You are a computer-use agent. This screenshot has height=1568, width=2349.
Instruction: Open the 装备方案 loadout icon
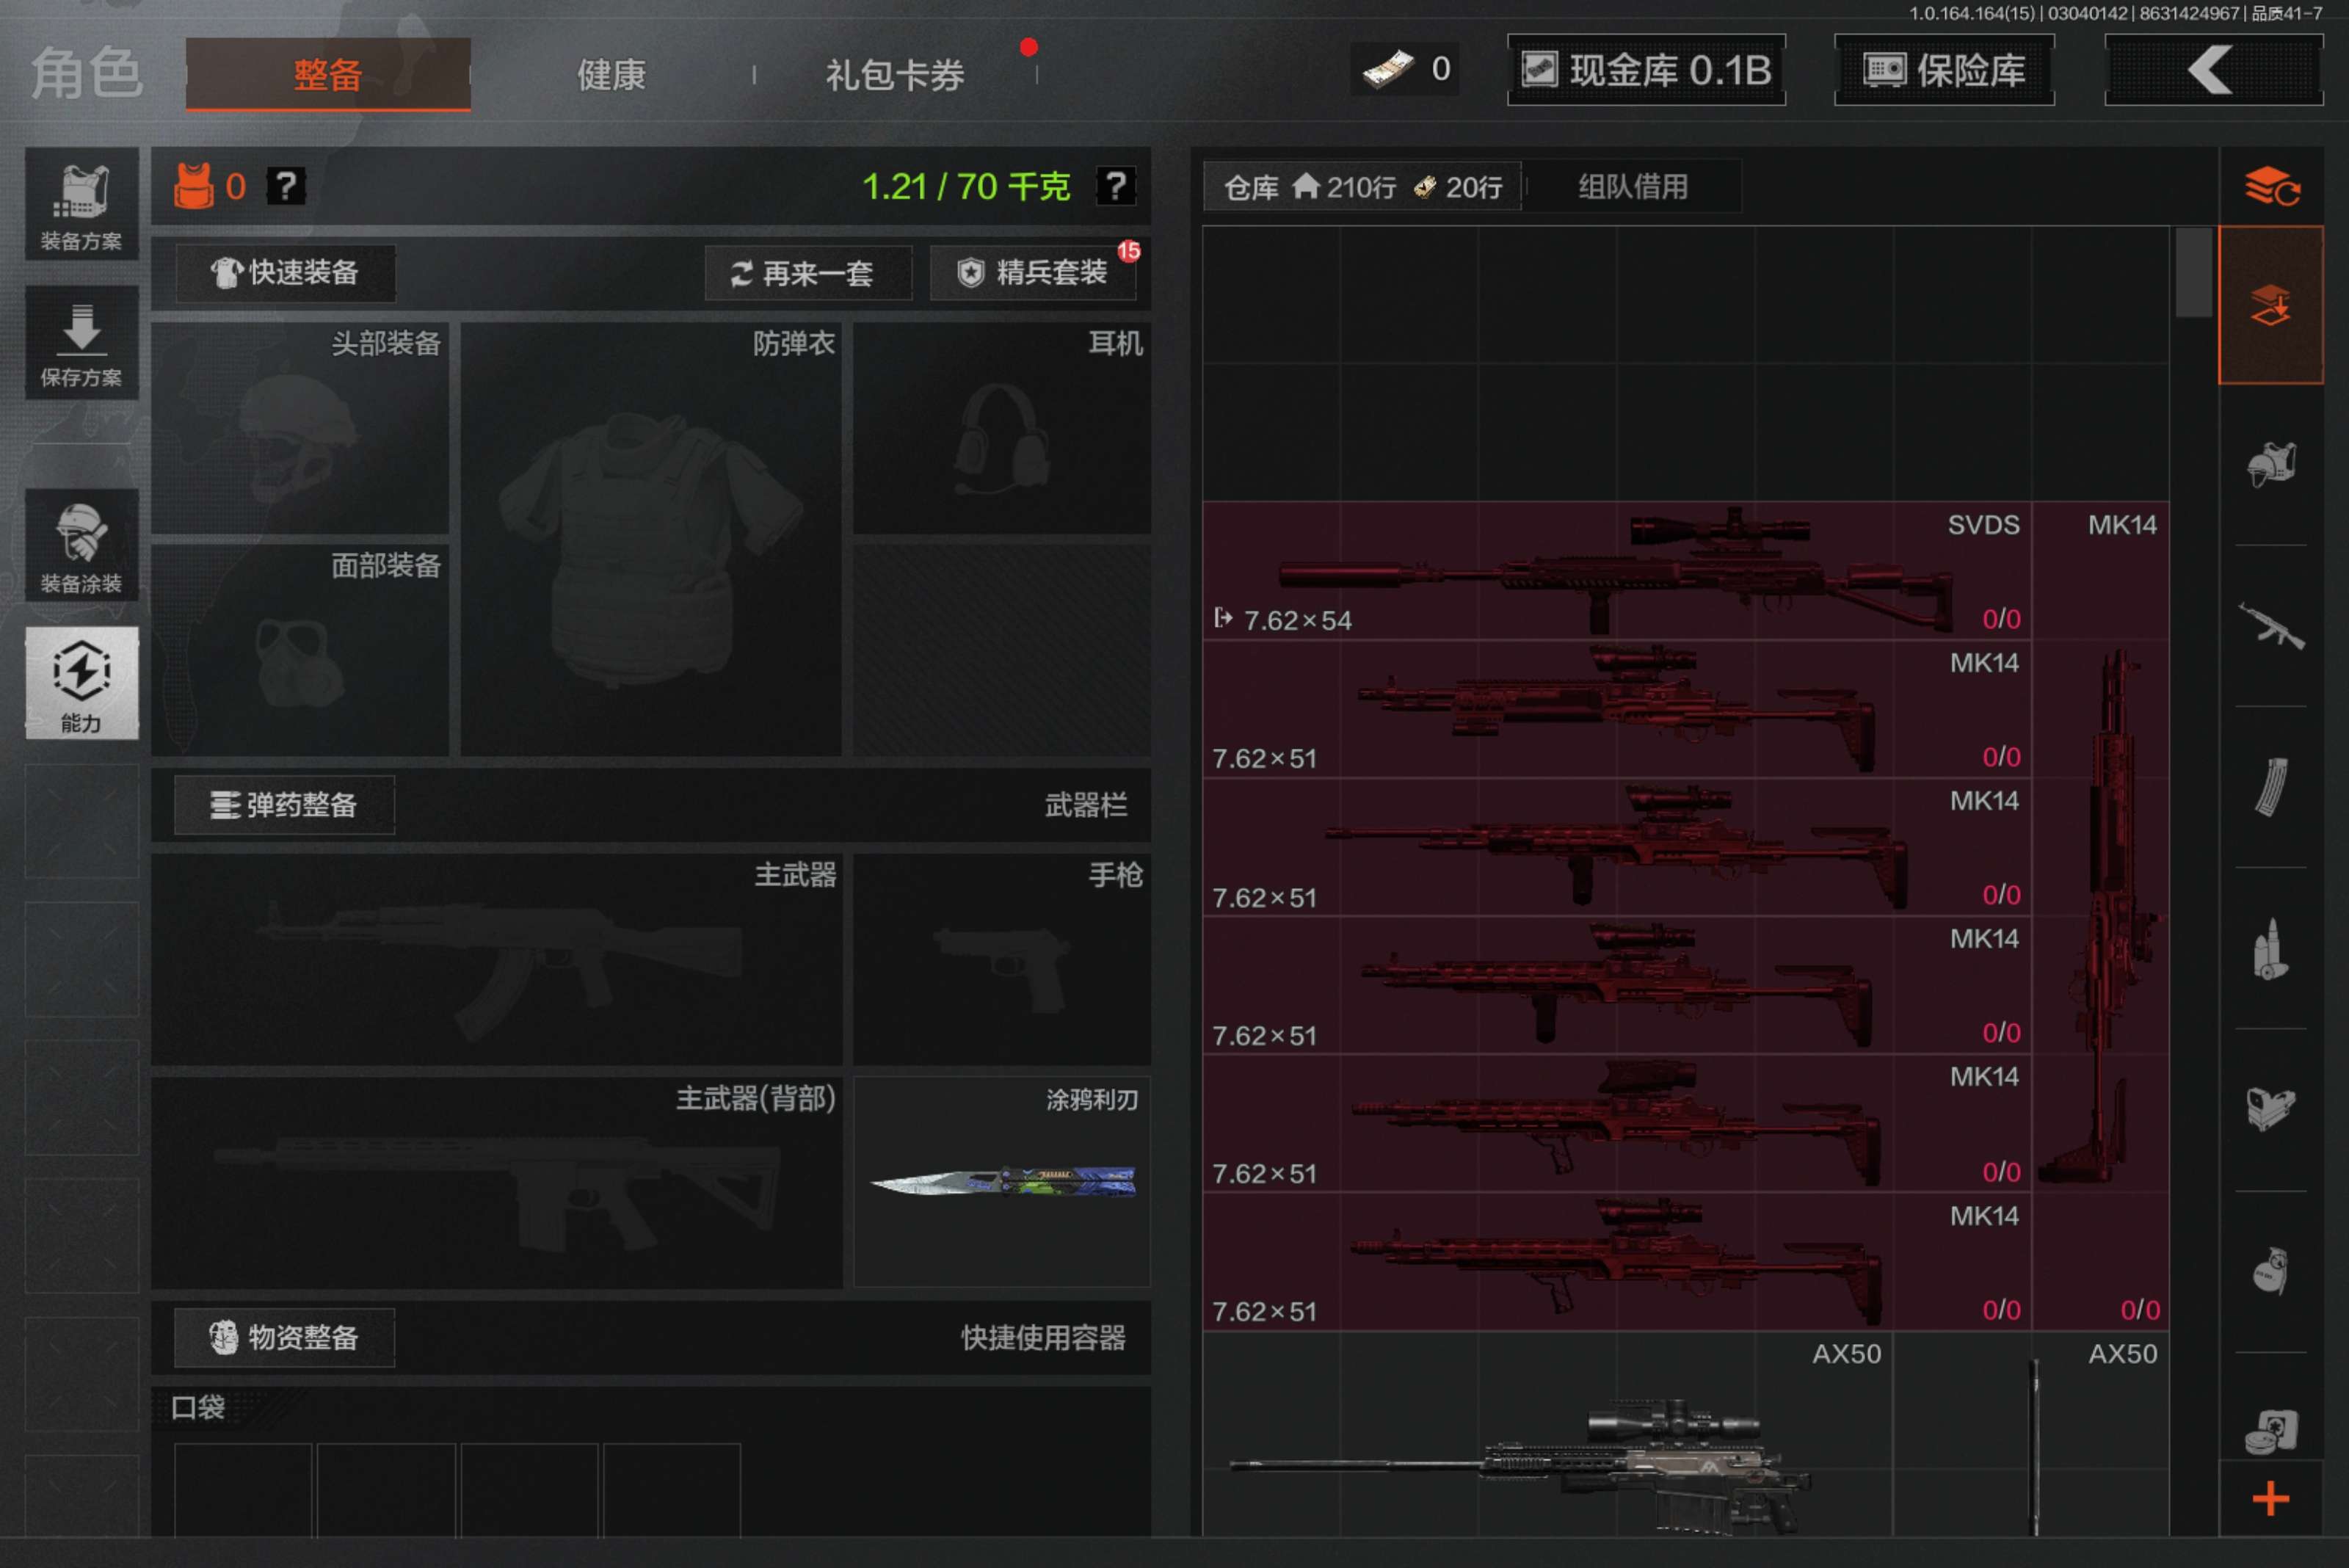click(x=81, y=205)
